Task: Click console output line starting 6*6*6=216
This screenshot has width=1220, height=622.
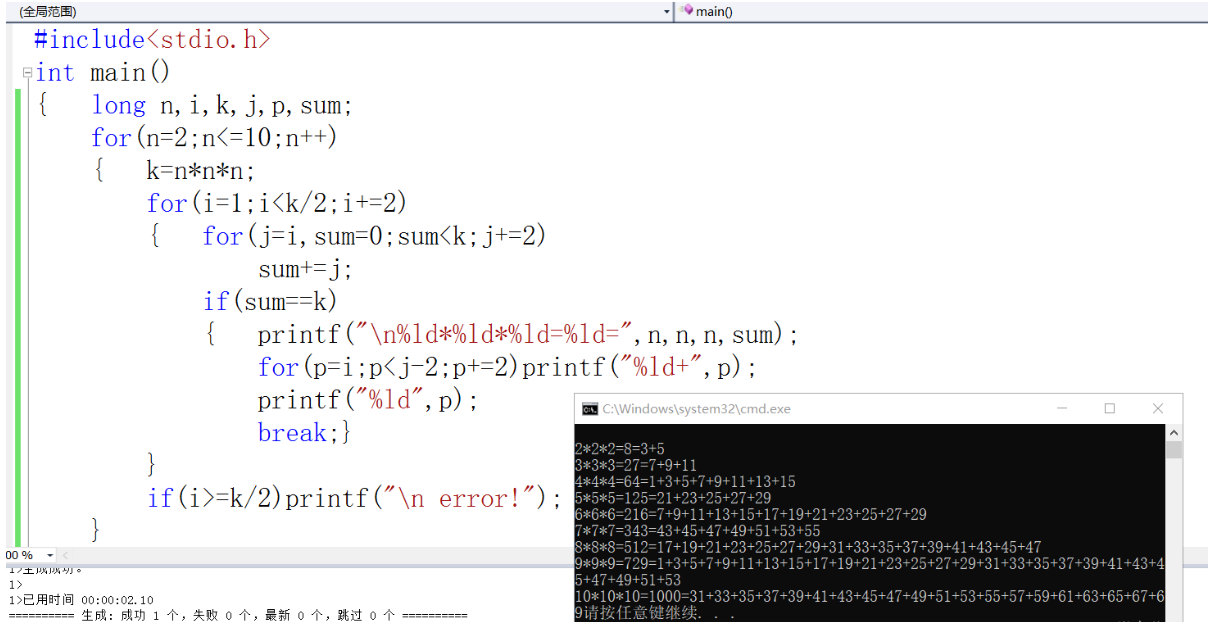Action: [x=750, y=514]
